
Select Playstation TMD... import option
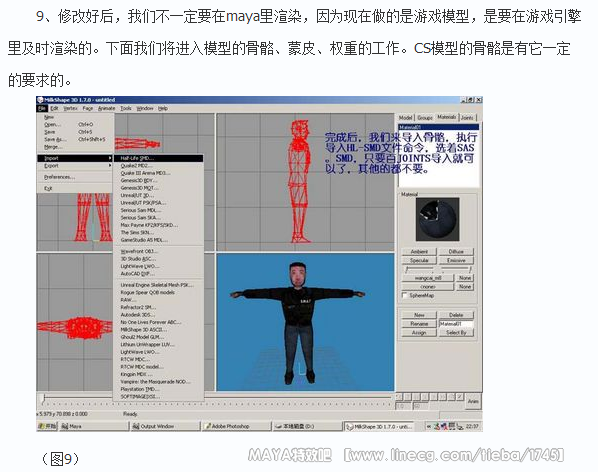[159, 389]
